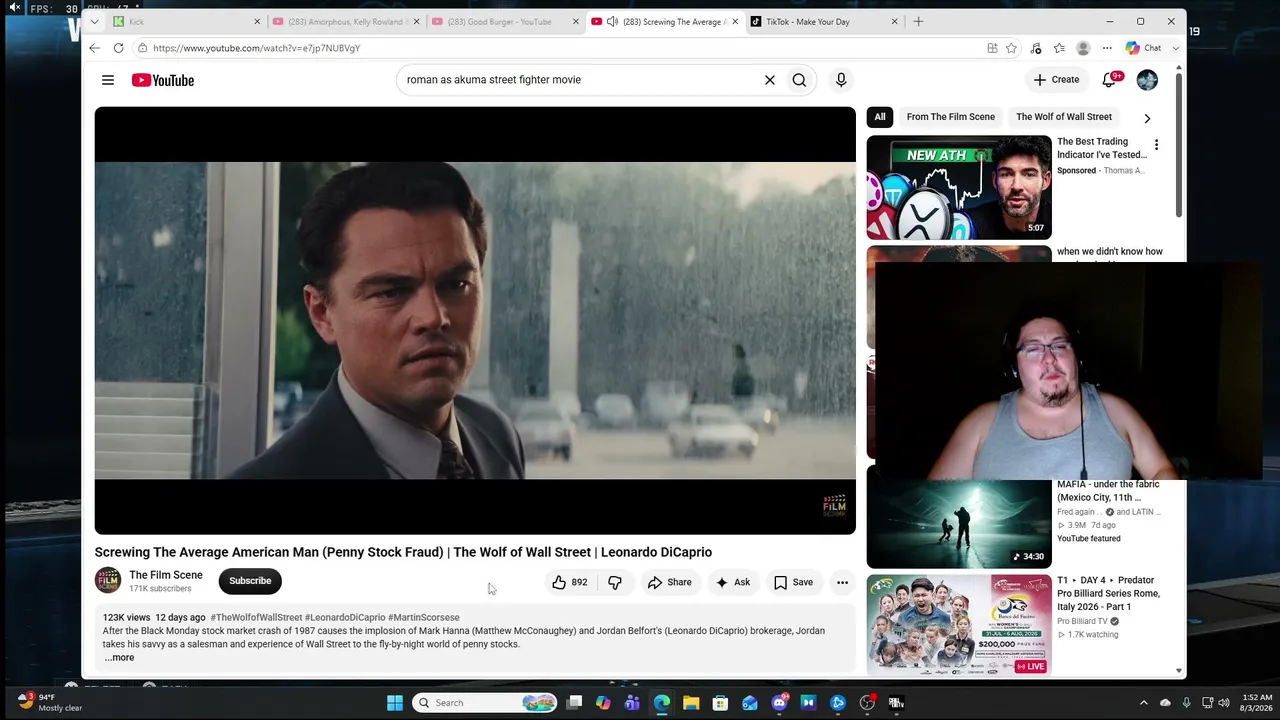Open the #MartinScorsese hashtag link
Screen dimensions: 1280x720
424,618
